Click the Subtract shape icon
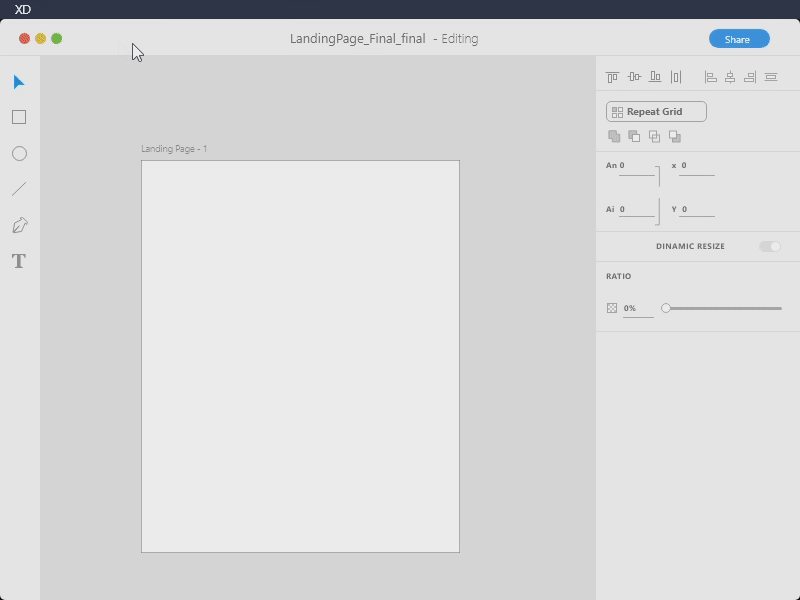This screenshot has width=800, height=600. click(634, 135)
